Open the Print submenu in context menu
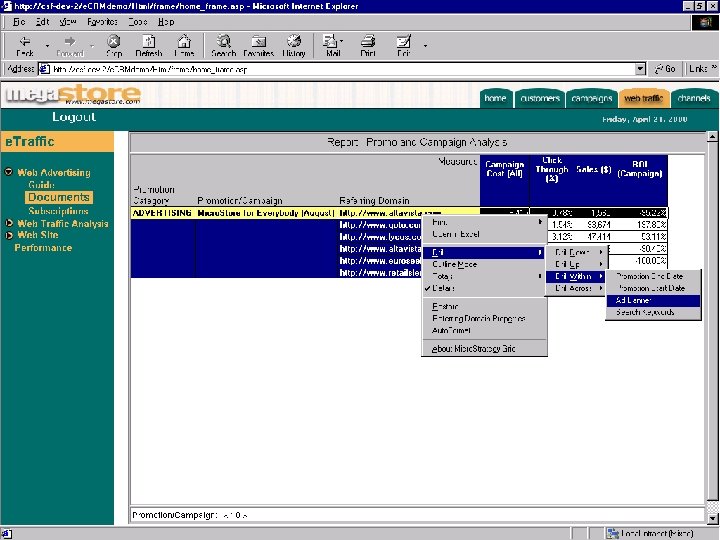The height and width of the screenshot is (540, 720). coord(484,222)
